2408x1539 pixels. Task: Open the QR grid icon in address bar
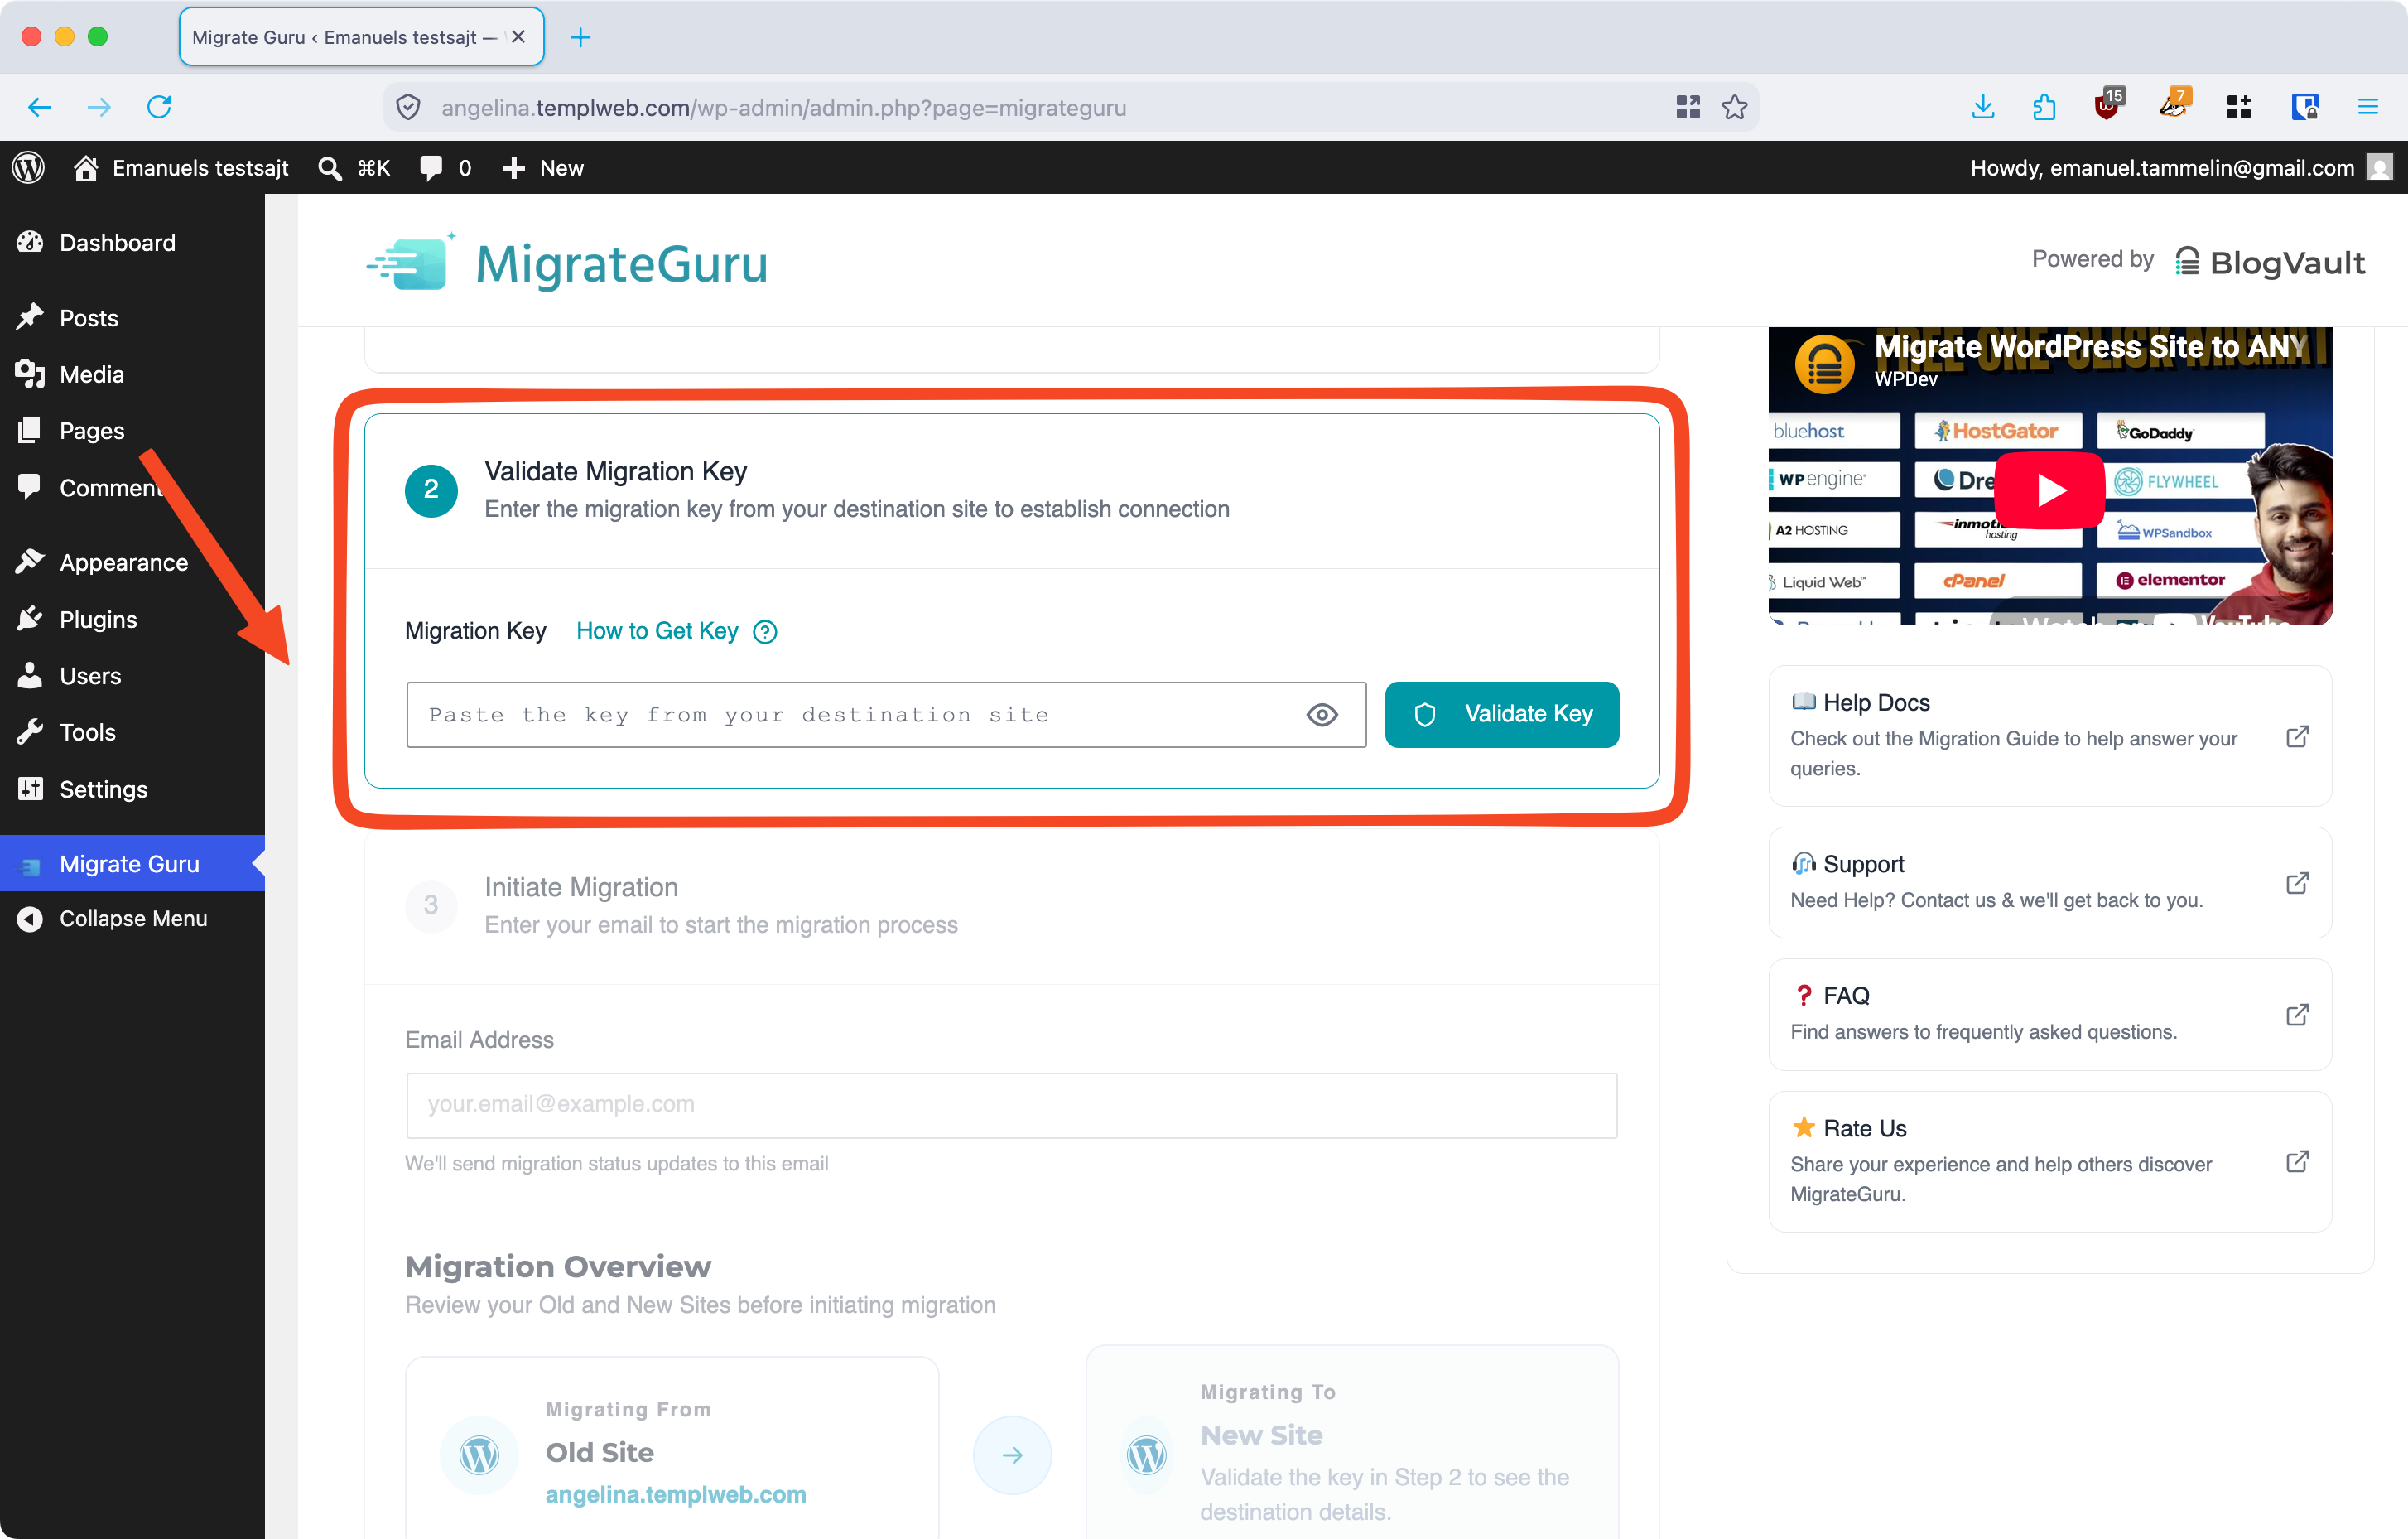point(1688,107)
